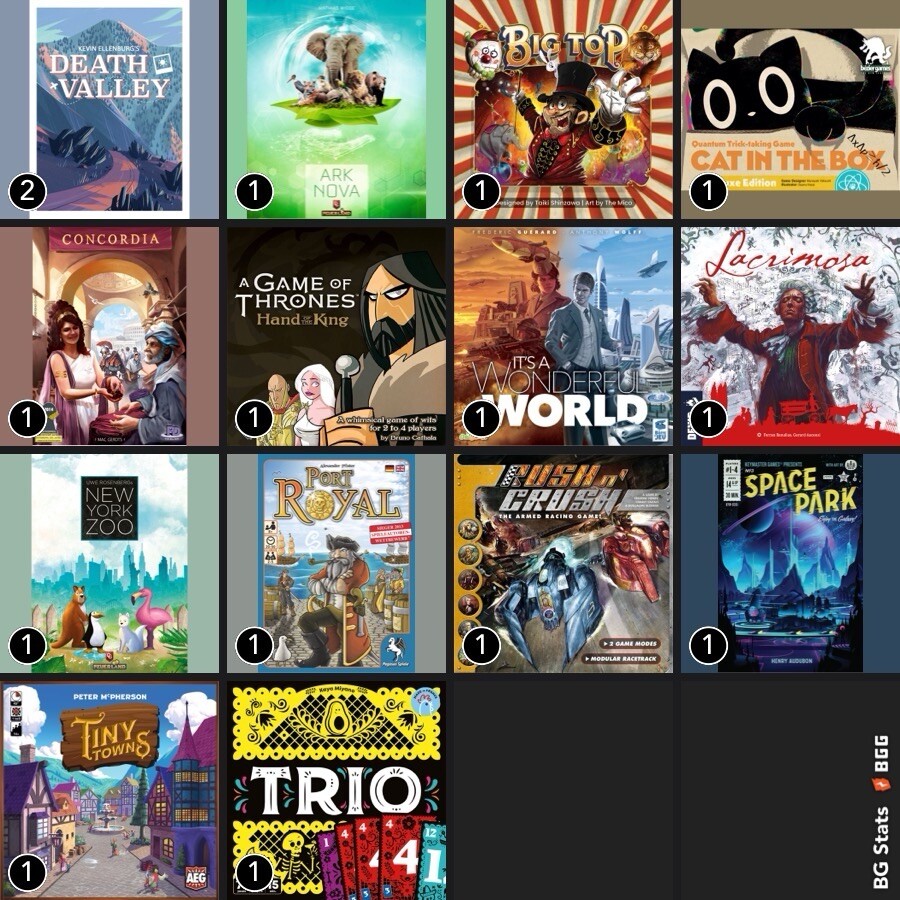Click the play count badge on Ark Nova
Screen dimensions: 900x900
(x=254, y=192)
